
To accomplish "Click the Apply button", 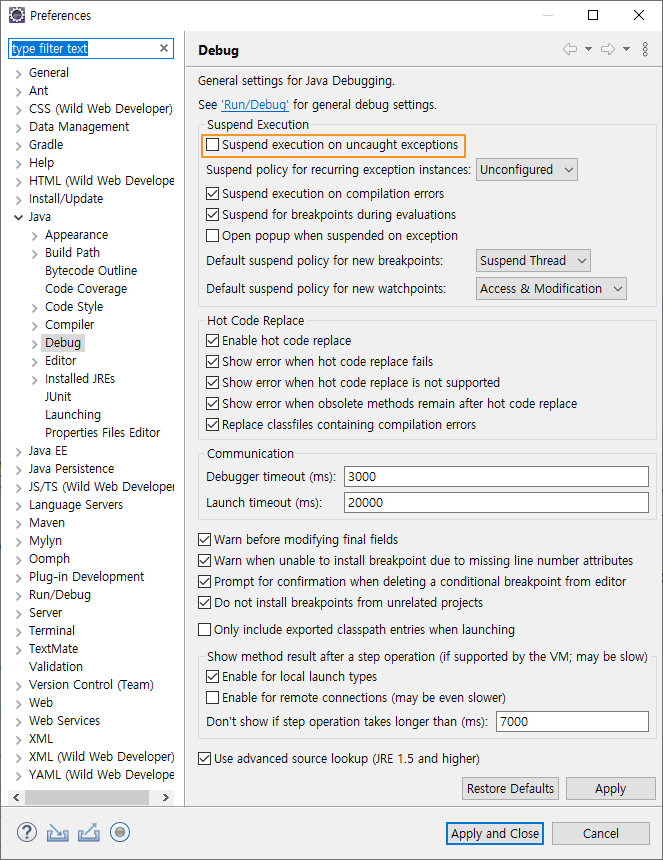I will point(610,789).
